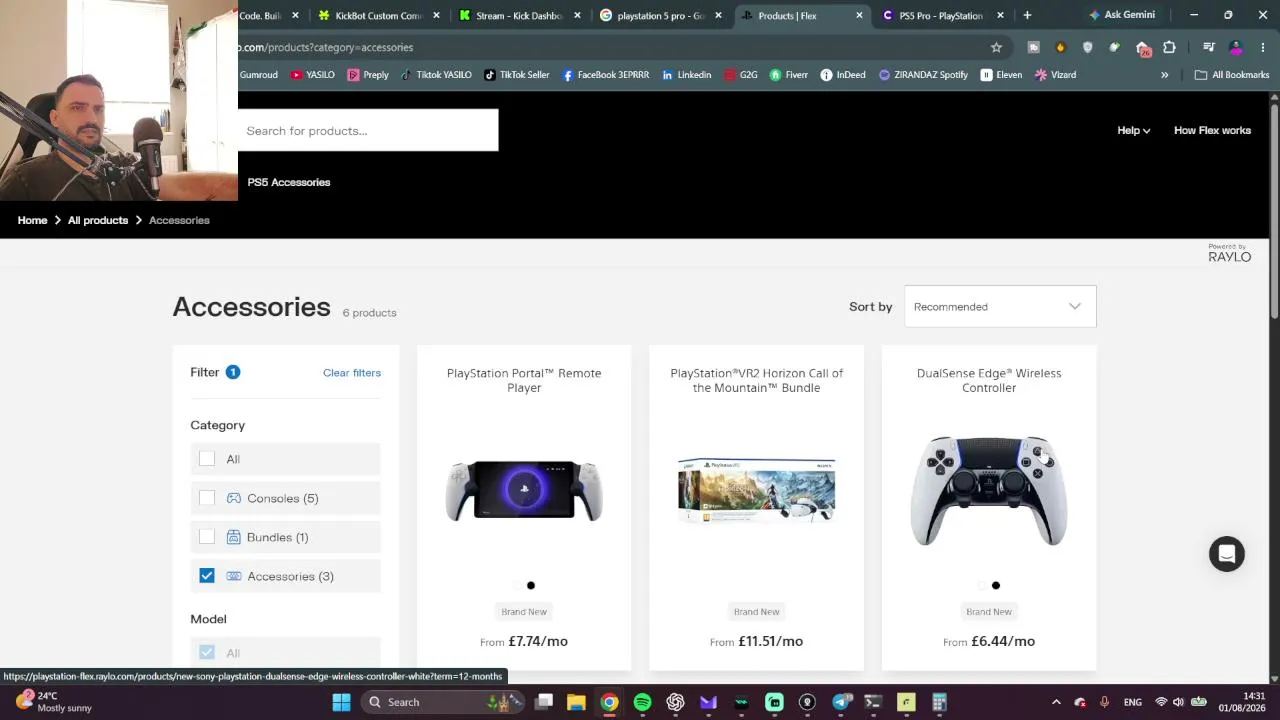Open the Chrome Extensions puzzle icon
1280x720 pixels.
1169,47
